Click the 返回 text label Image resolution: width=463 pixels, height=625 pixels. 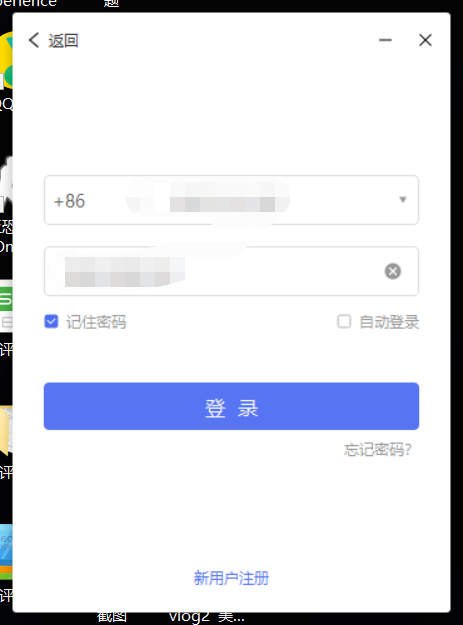point(63,41)
